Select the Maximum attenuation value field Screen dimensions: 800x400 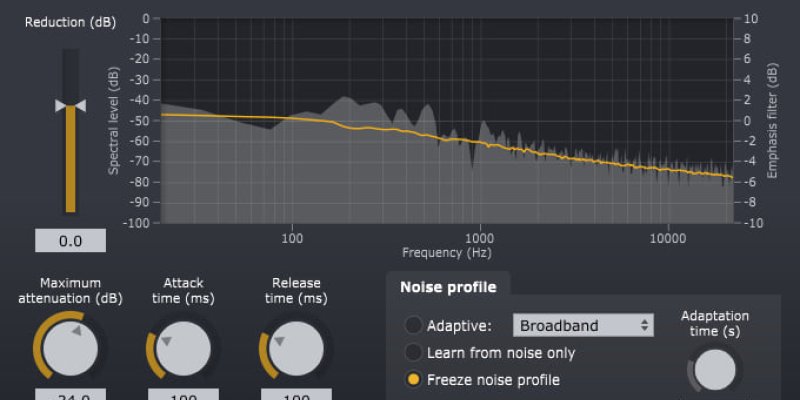point(71,394)
